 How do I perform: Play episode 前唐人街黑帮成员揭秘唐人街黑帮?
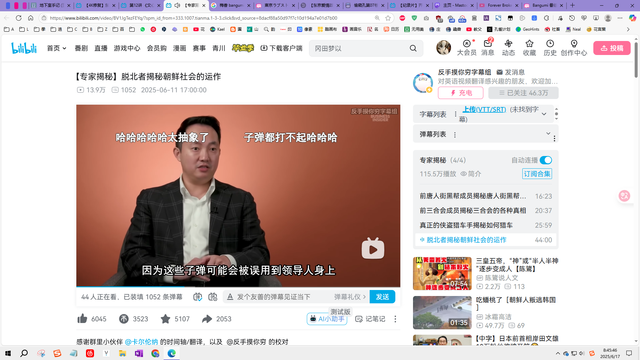(x=486, y=196)
